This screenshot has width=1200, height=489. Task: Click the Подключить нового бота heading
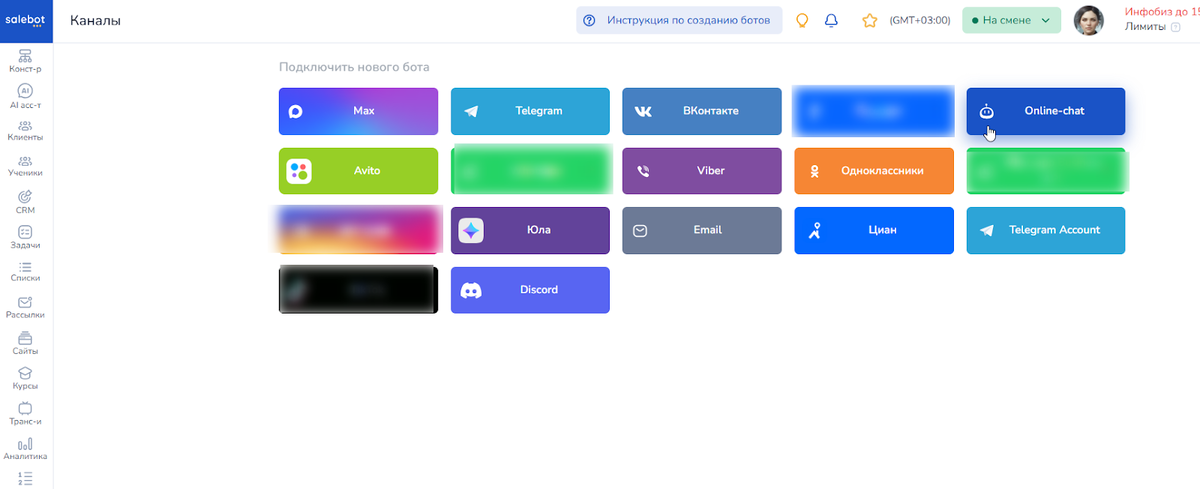[354, 67]
